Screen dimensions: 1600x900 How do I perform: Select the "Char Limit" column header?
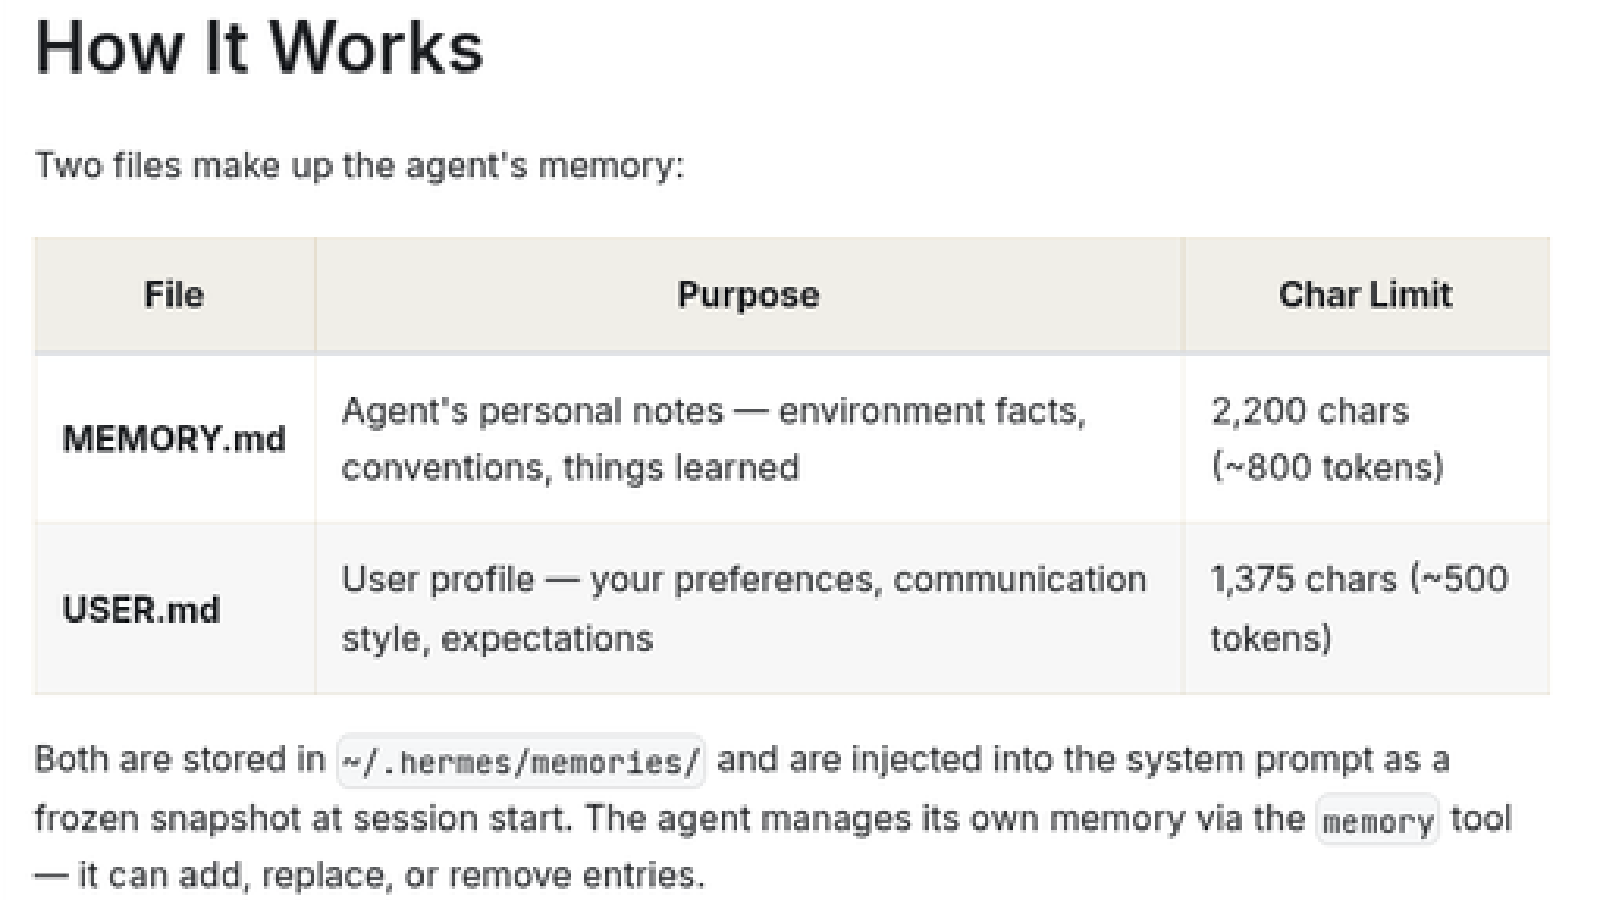tap(1365, 295)
